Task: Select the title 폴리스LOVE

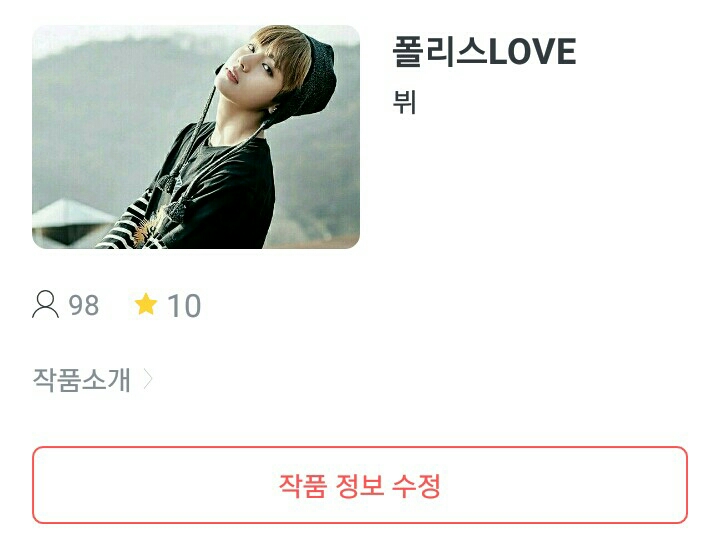Action: [484, 51]
